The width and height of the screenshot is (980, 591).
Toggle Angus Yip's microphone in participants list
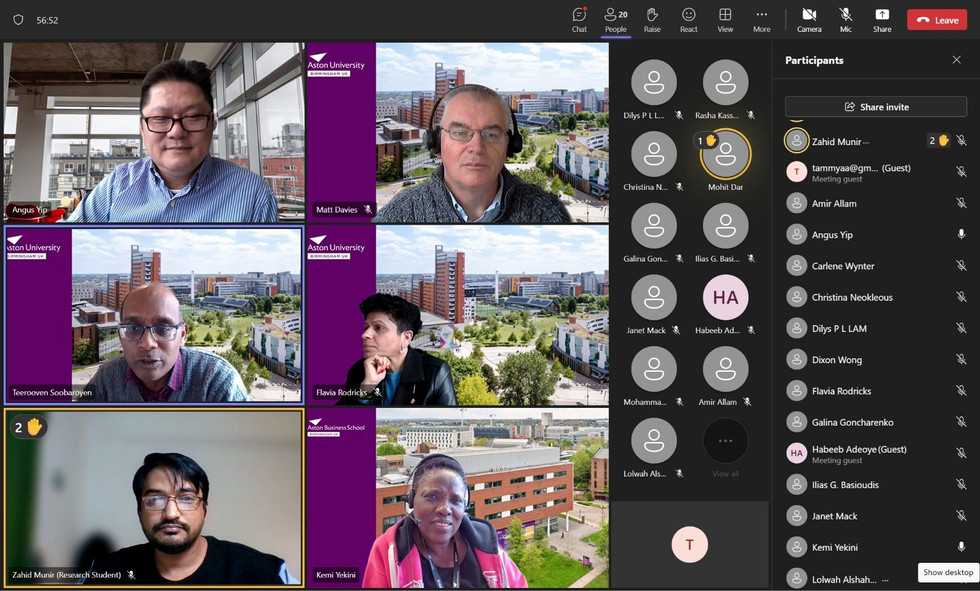pyautogui.click(x=961, y=235)
